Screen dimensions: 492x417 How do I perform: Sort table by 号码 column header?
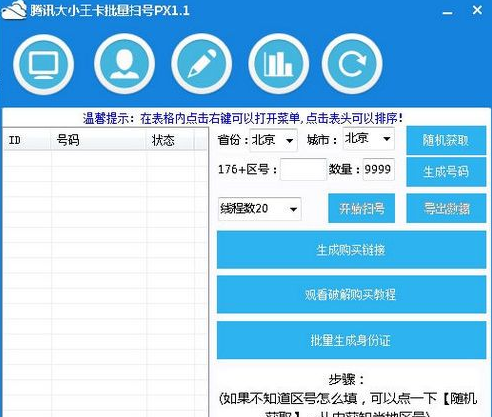tap(98, 140)
